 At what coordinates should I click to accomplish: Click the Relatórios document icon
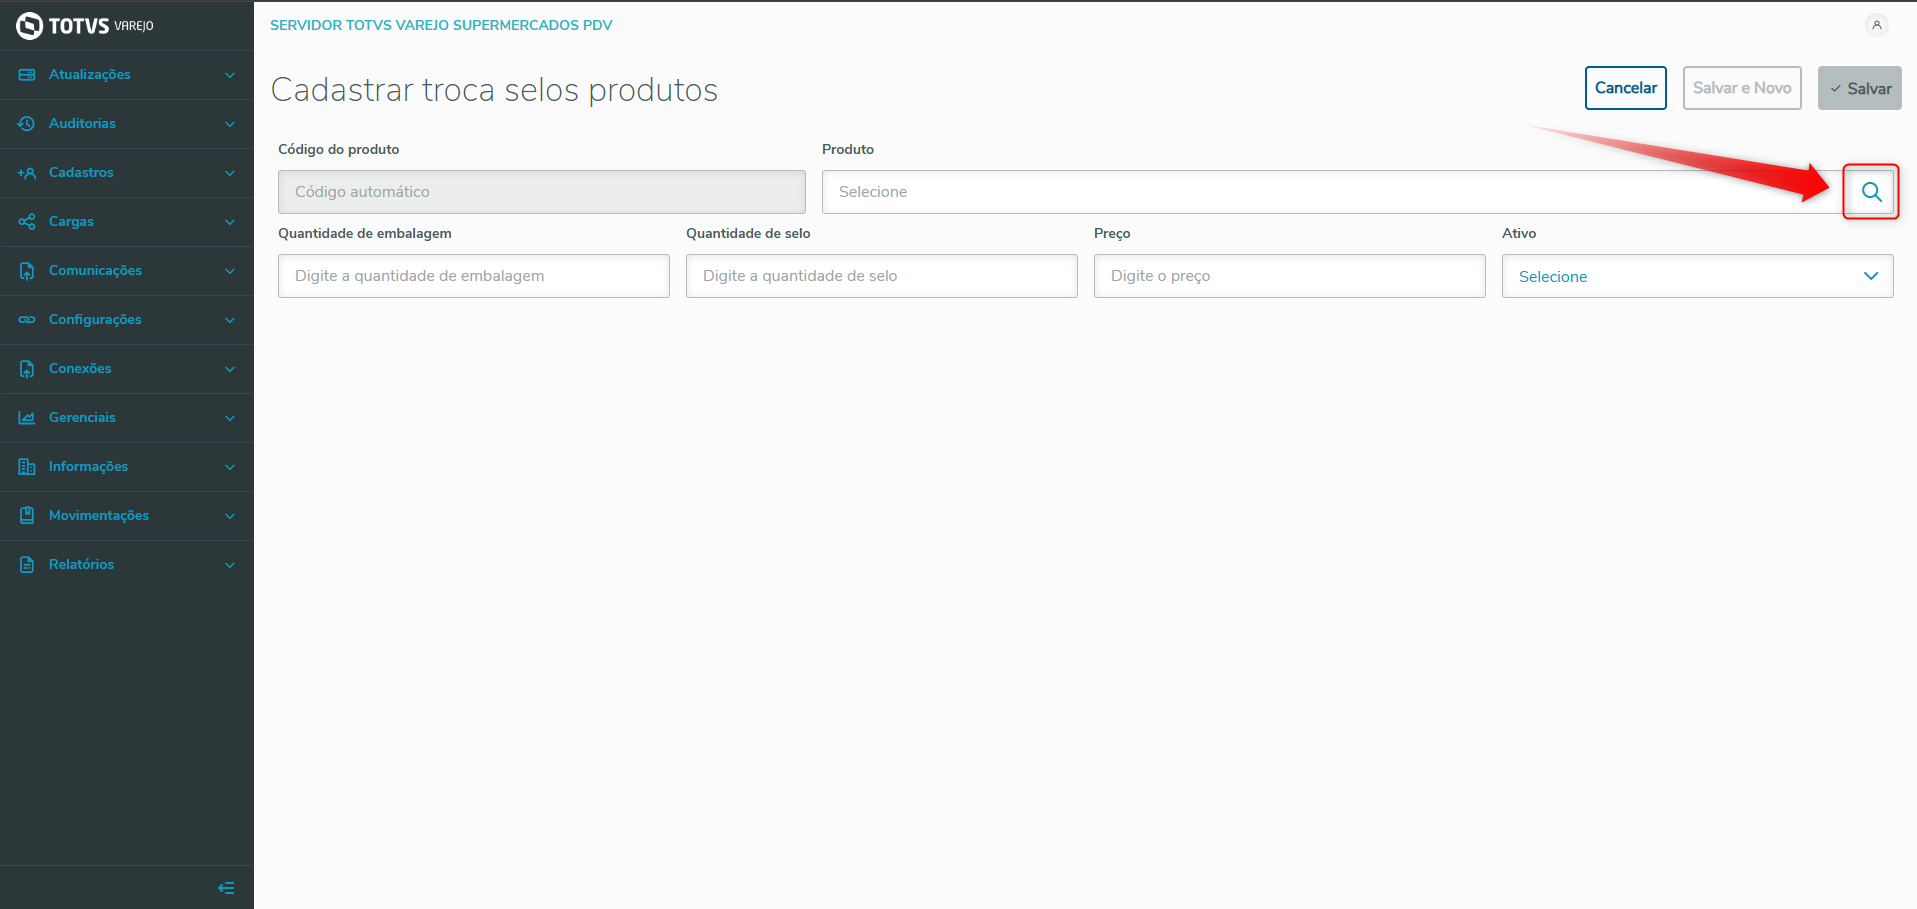[27, 565]
